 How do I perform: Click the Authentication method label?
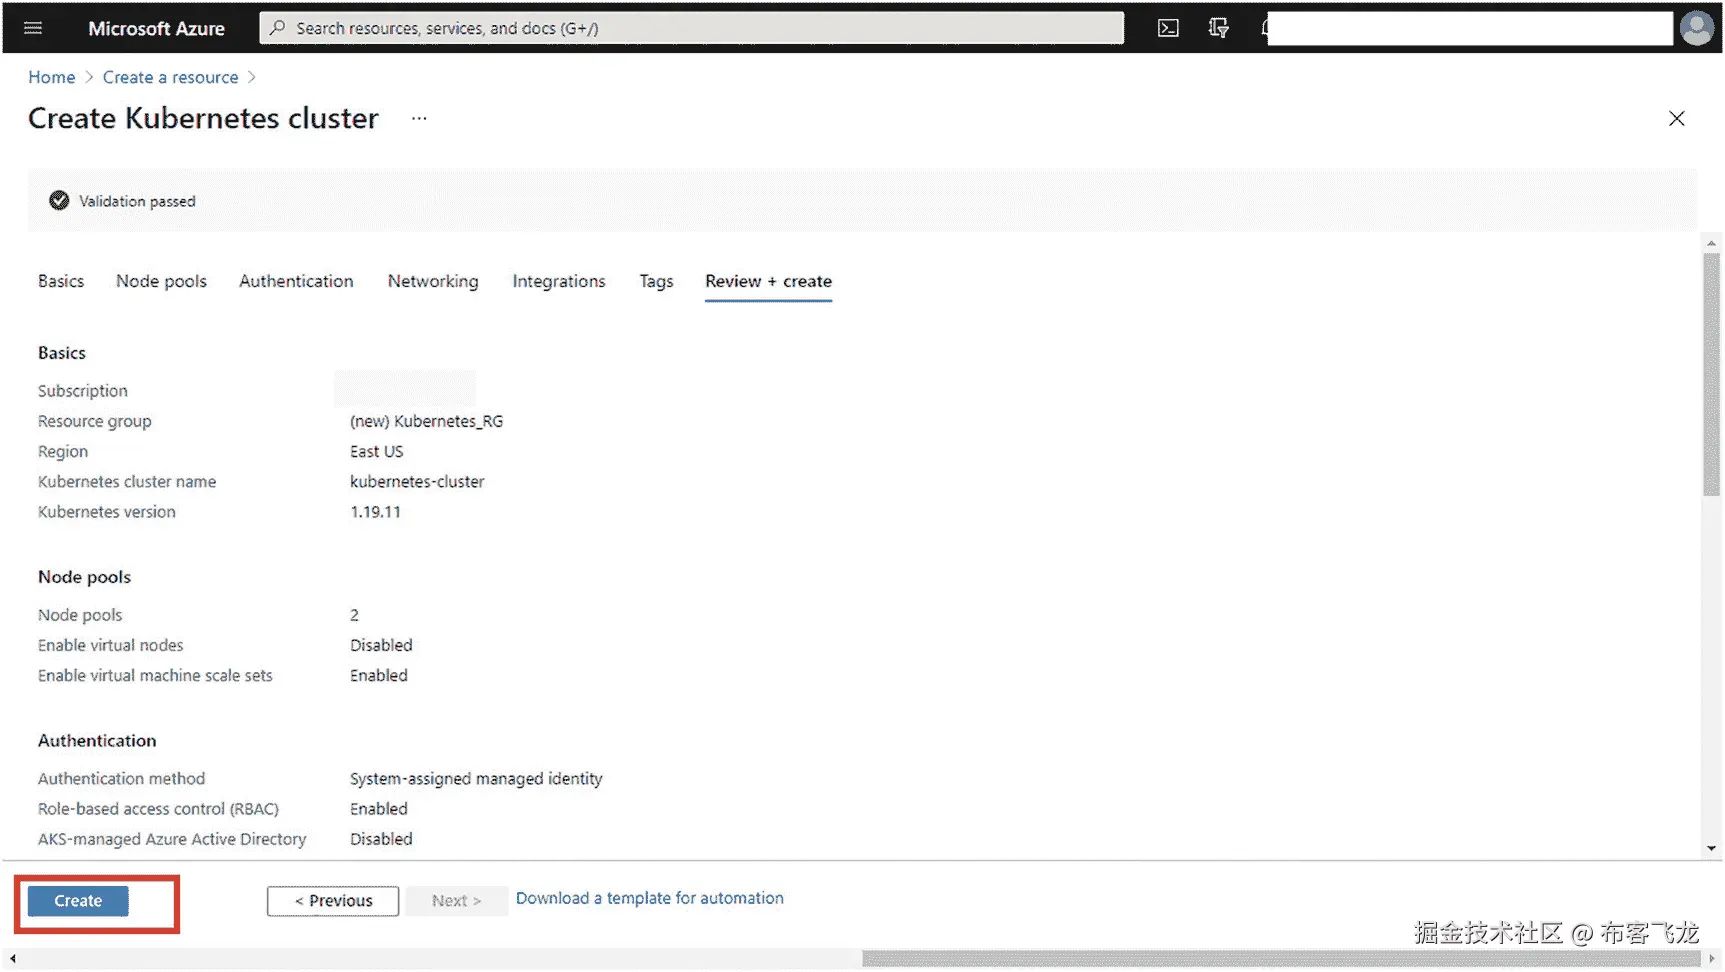pos(121,778)
